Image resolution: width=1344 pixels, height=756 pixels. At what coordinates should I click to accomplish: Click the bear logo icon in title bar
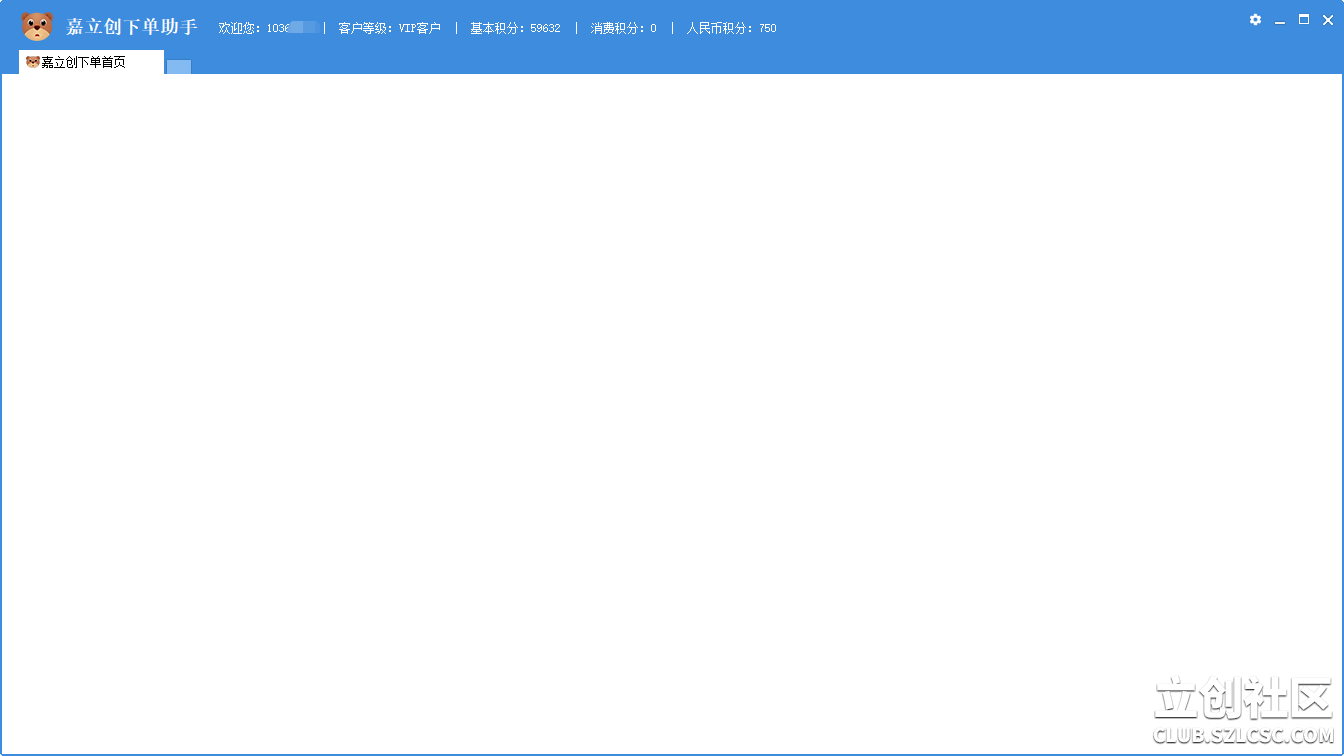(x=37, y=27)
